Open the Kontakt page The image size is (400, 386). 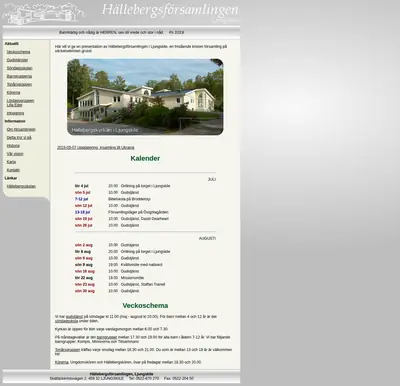pyautogui.click(x=13, y=170)
